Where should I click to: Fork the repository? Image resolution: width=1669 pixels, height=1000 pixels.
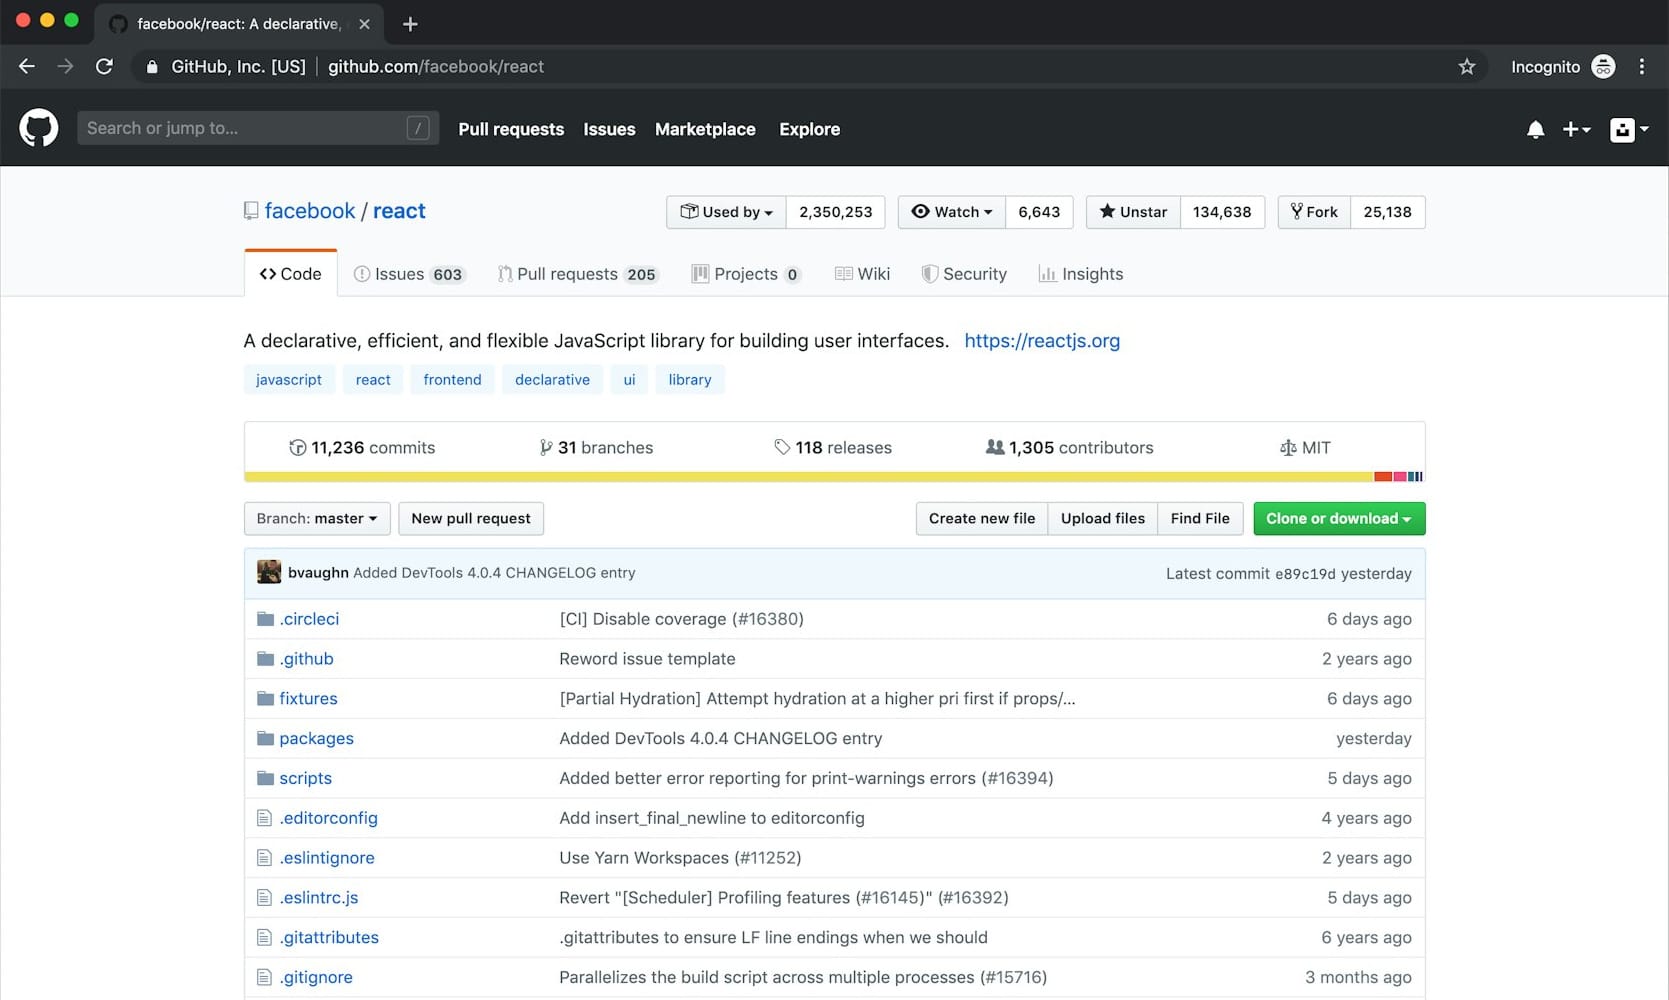[x=1314, y=212]
